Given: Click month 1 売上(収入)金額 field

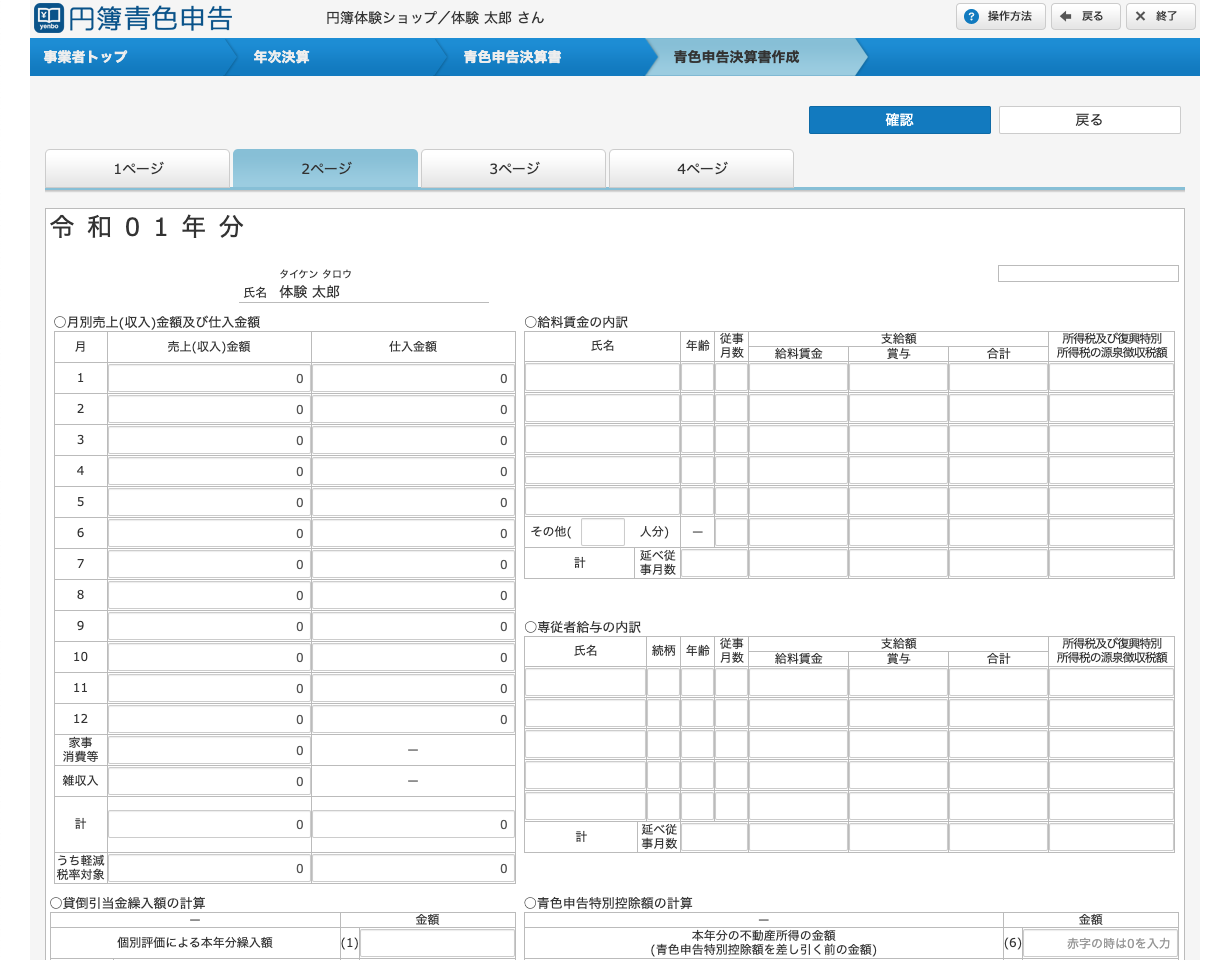Looking at the screenshot, I should pos(209,379).
